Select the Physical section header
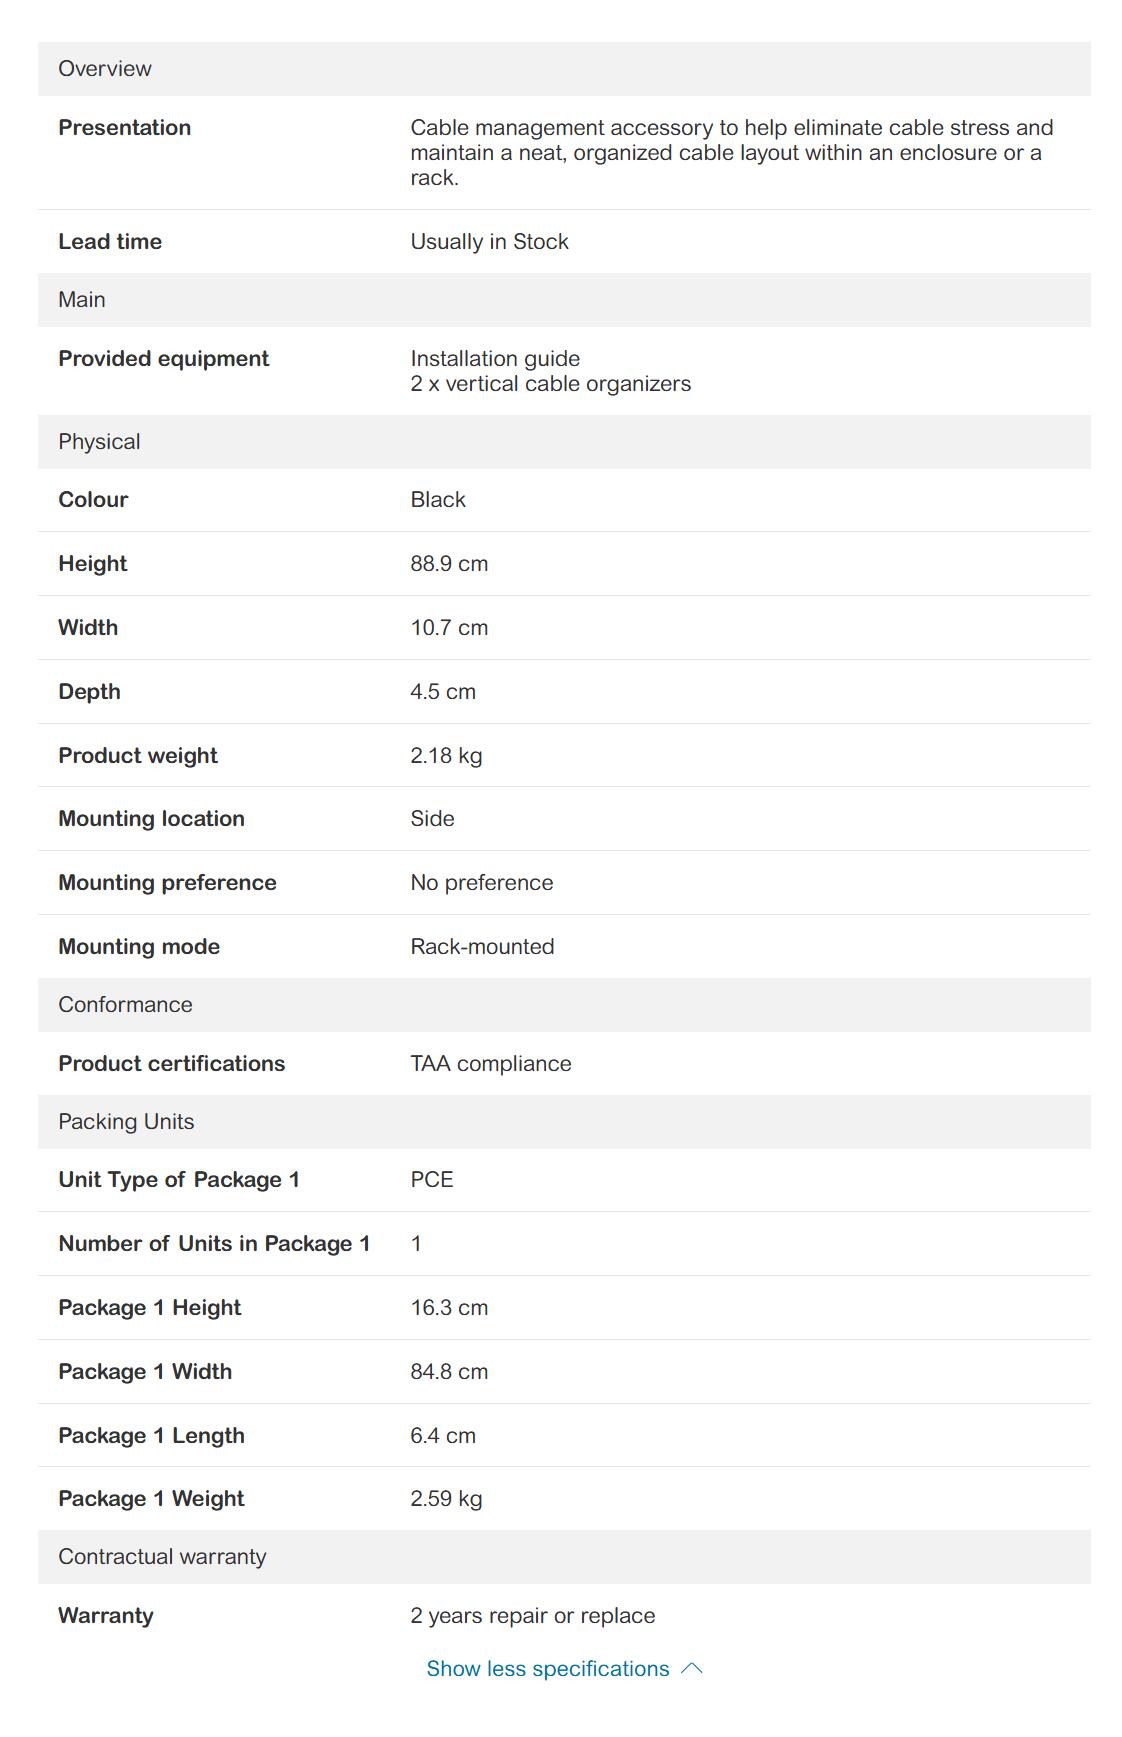Image resolution: width=1122 pixels, height=1737 pixels. [x=99, y=442]
